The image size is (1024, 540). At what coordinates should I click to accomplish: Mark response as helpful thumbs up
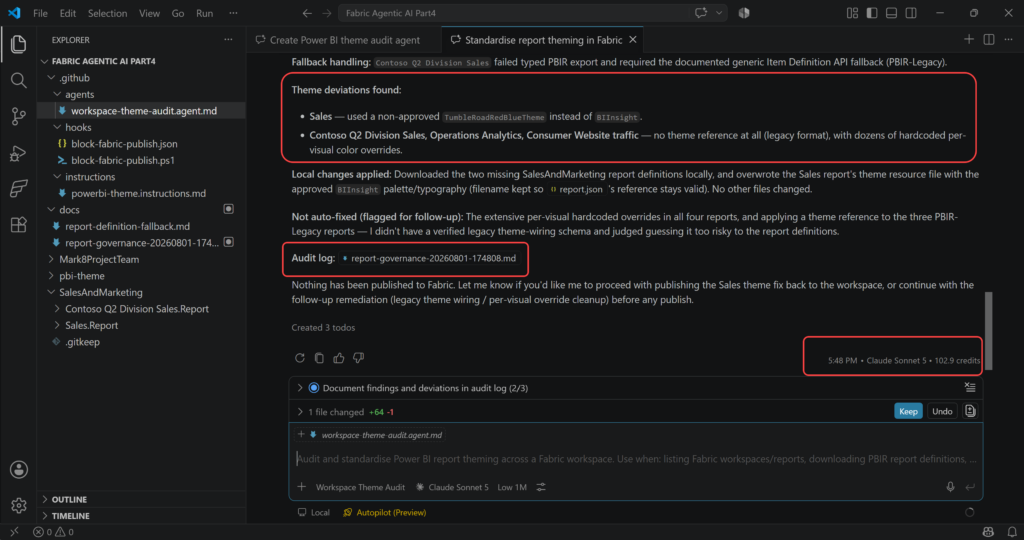click(338, 358)
